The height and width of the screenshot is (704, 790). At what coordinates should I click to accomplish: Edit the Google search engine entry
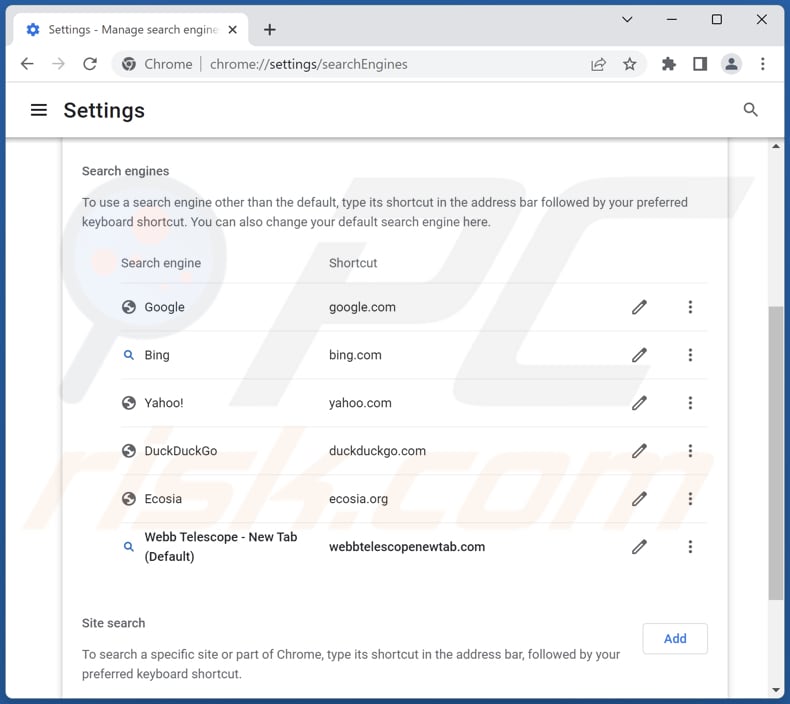click(x=639, y=307)
